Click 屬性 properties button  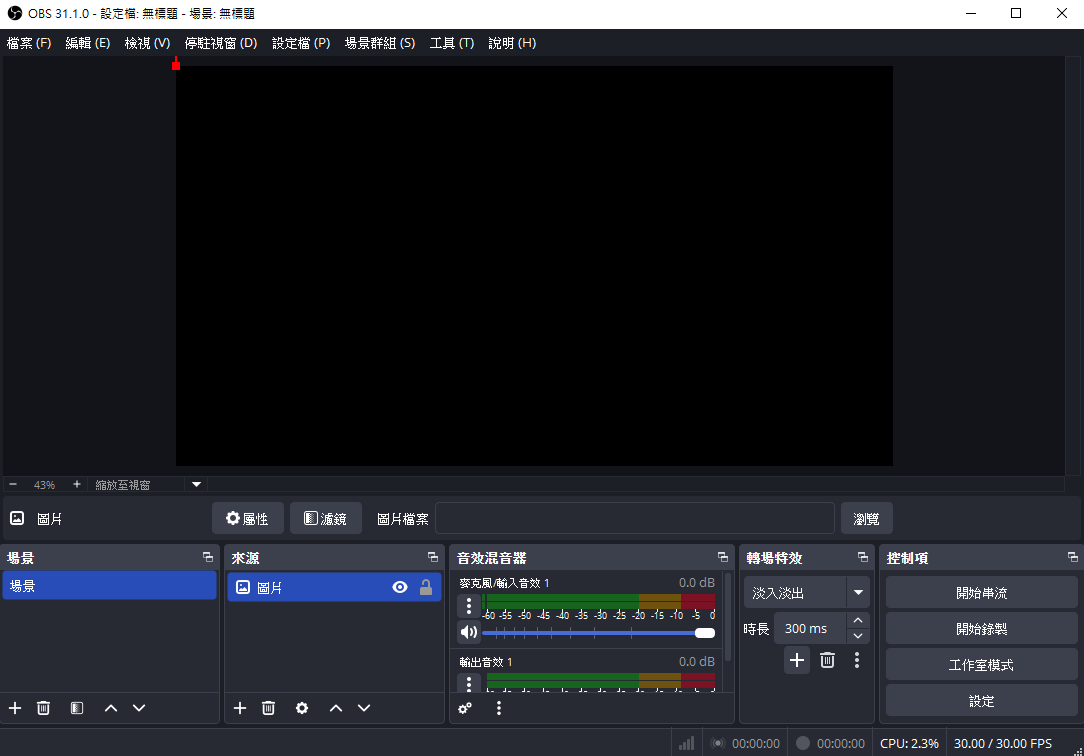pyautogui.click(x=247, y=518)
